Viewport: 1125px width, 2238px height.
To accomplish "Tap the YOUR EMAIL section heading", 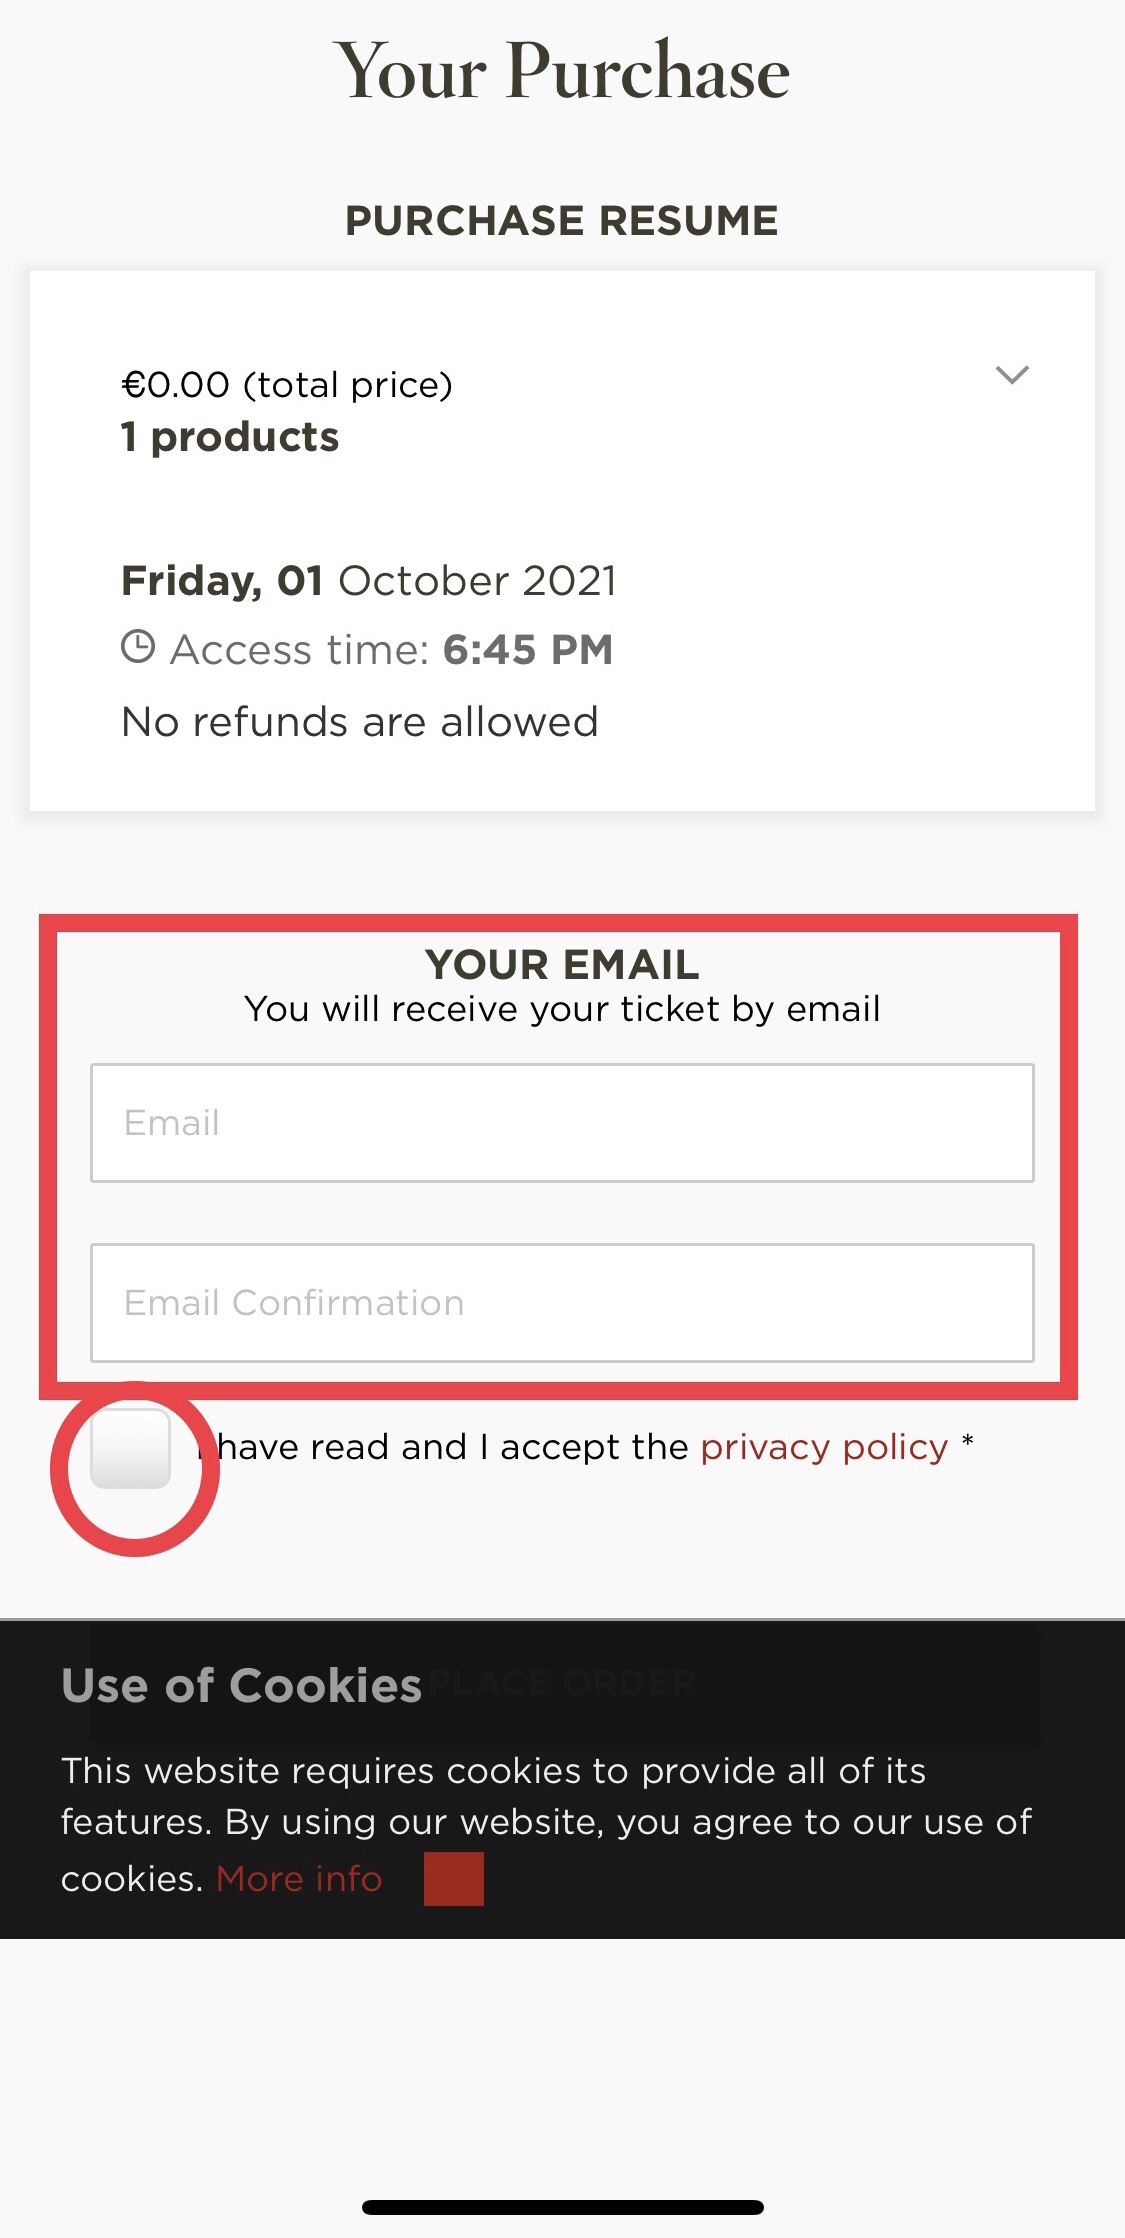I will click(562, 965).
